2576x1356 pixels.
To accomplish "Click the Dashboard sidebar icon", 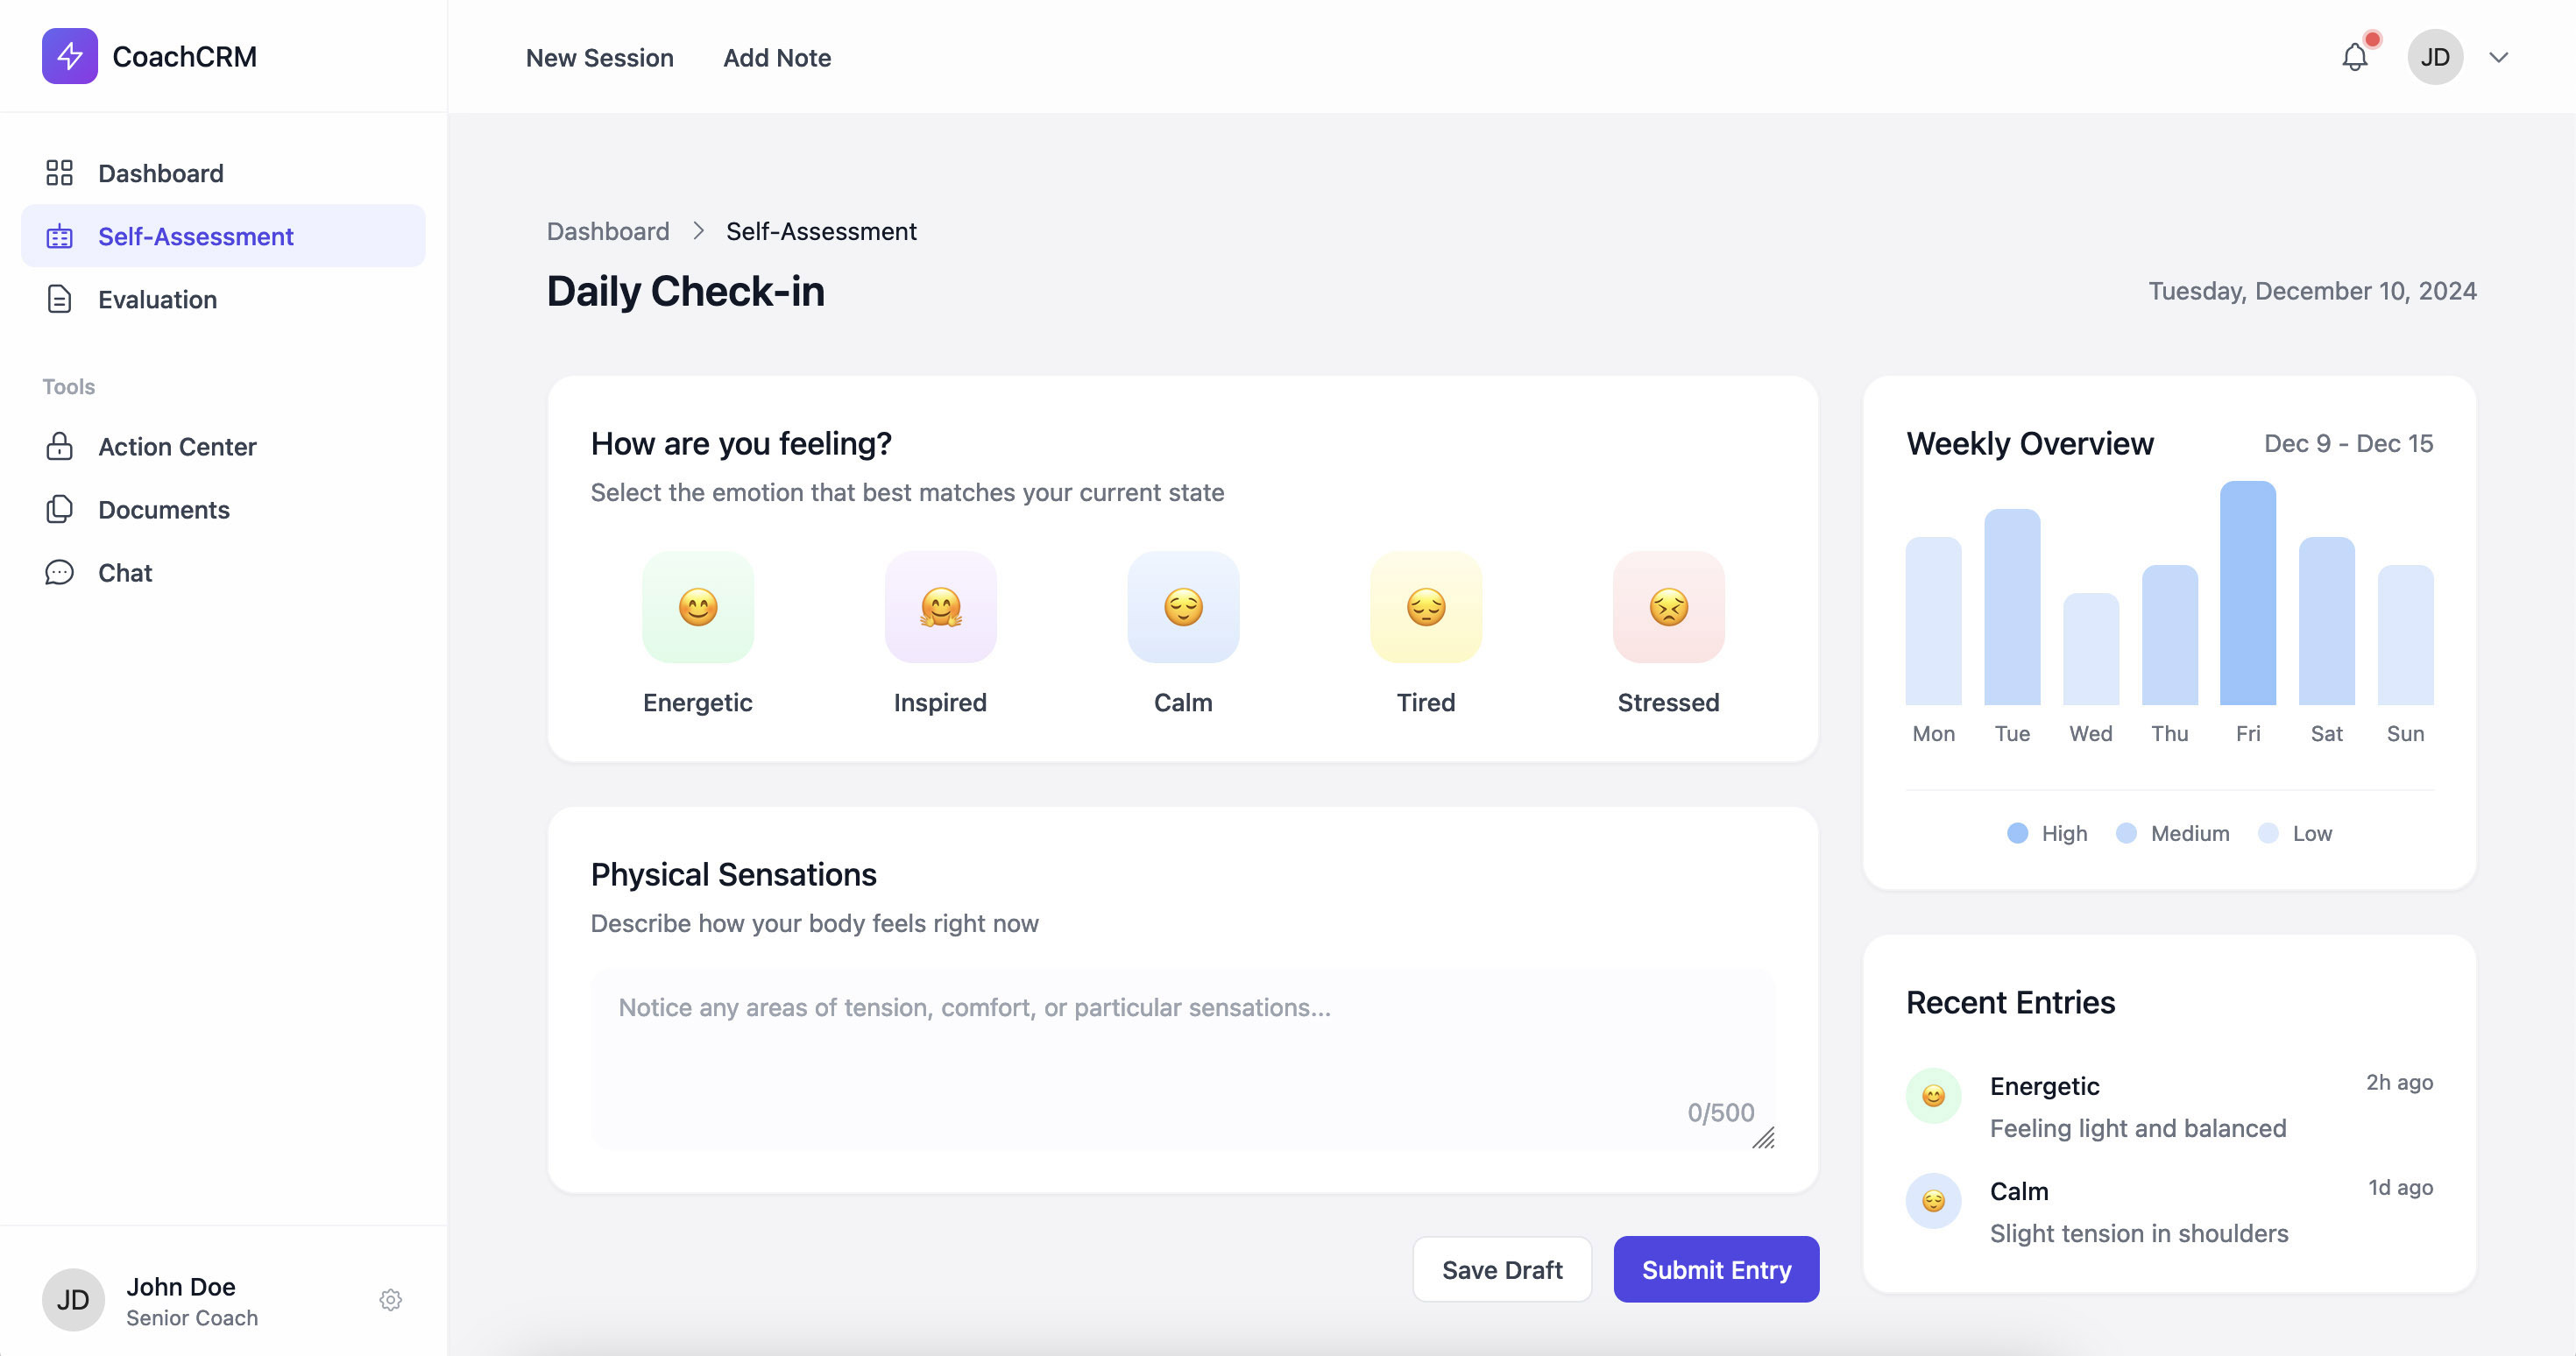I will point(60,172).
